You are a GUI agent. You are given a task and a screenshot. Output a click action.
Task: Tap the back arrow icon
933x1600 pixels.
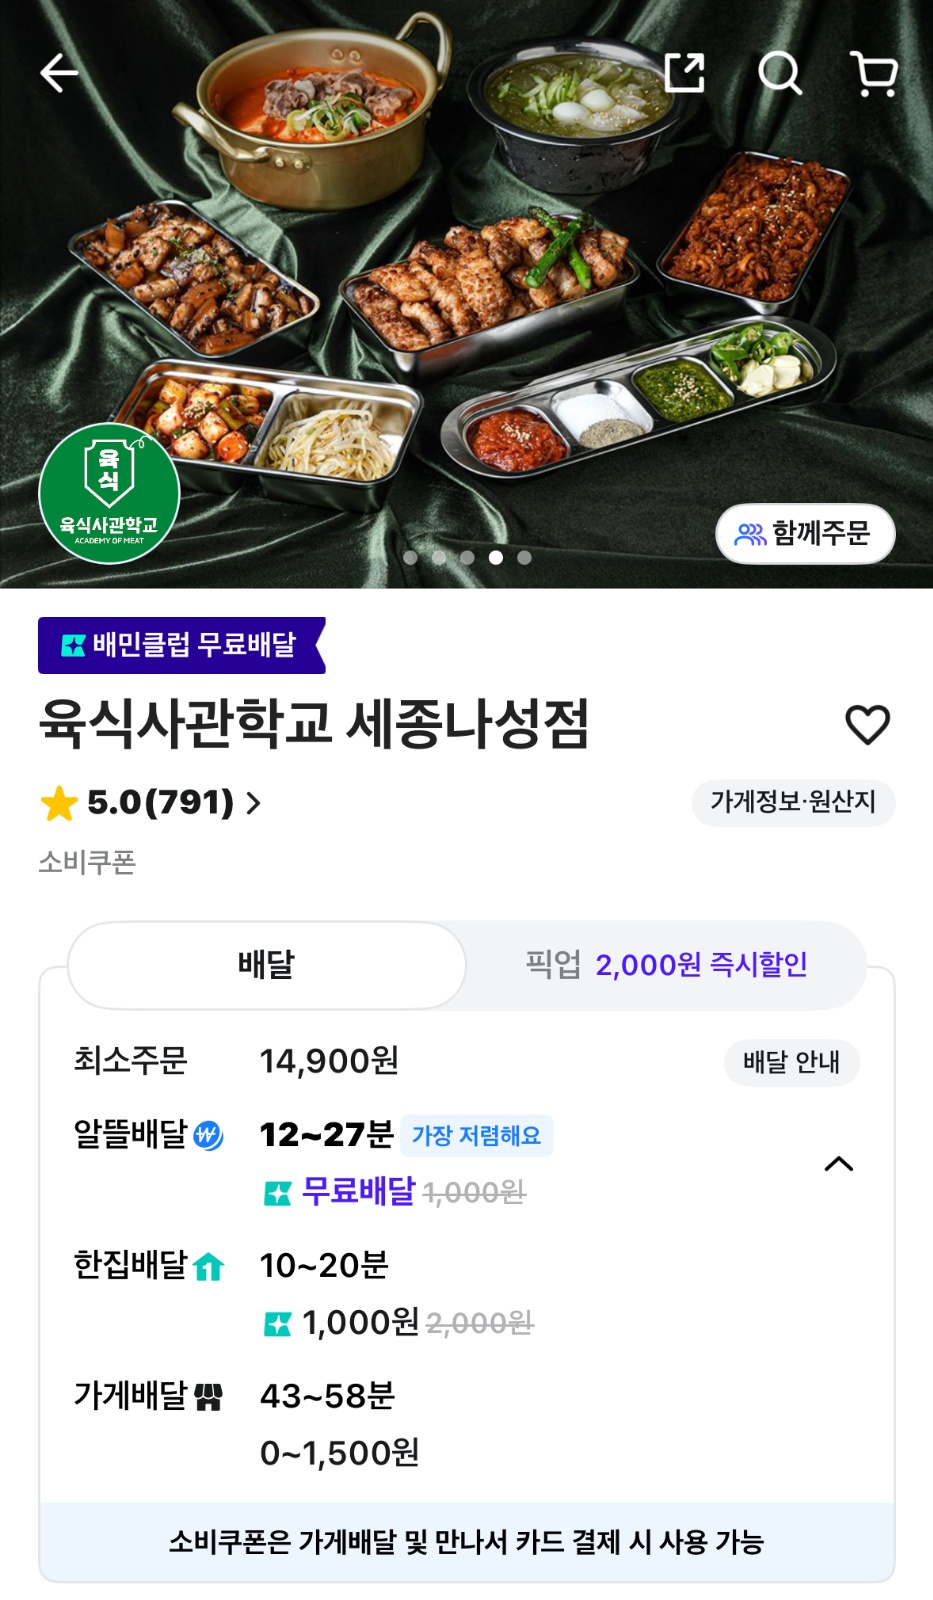(59, 73)
